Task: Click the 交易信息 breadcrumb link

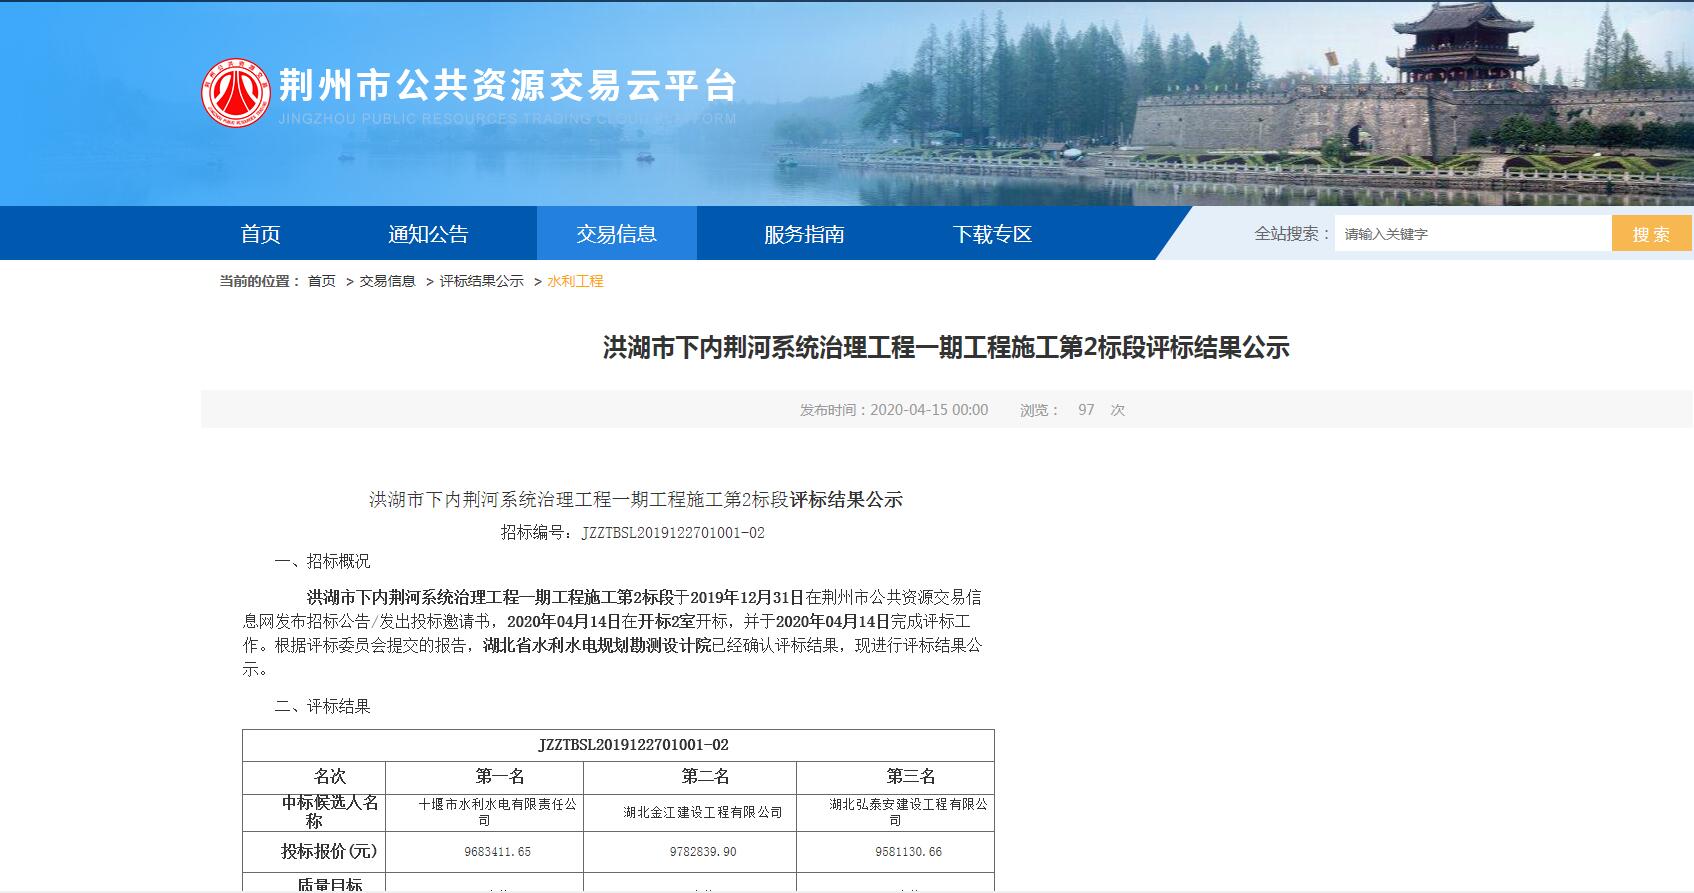Action: [387, 281]
